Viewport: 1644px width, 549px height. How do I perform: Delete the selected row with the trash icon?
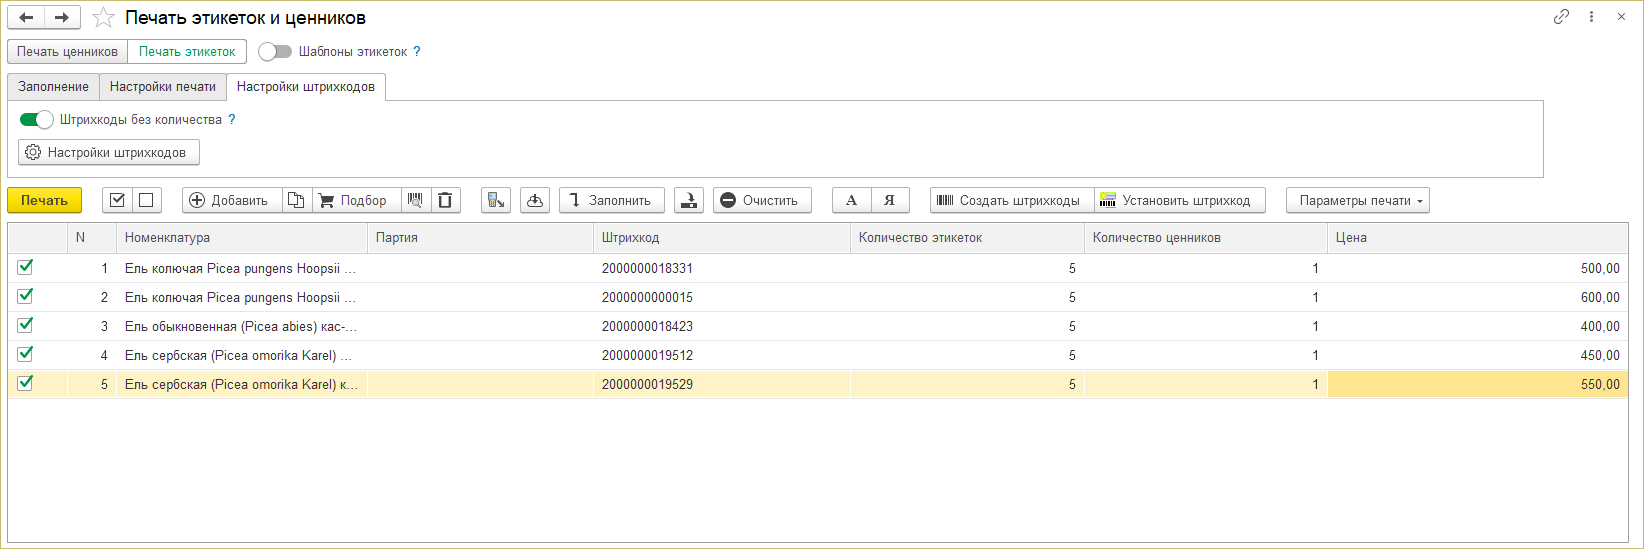click(x=445, y=200)
